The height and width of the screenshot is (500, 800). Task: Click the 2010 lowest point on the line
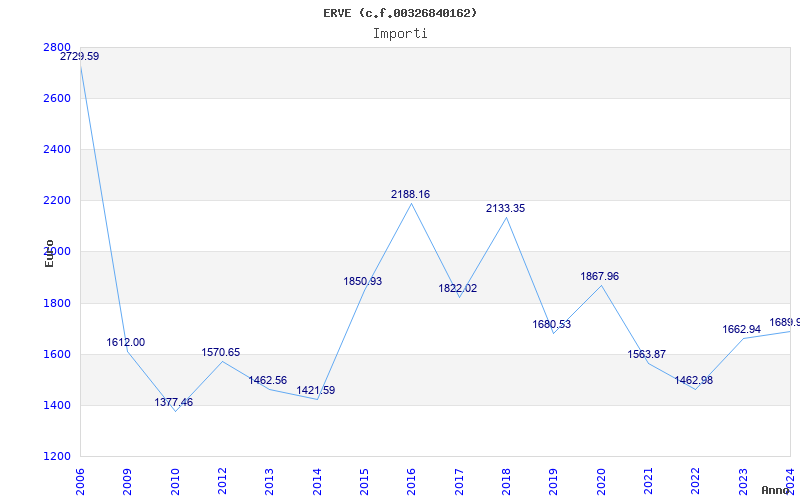175,411
